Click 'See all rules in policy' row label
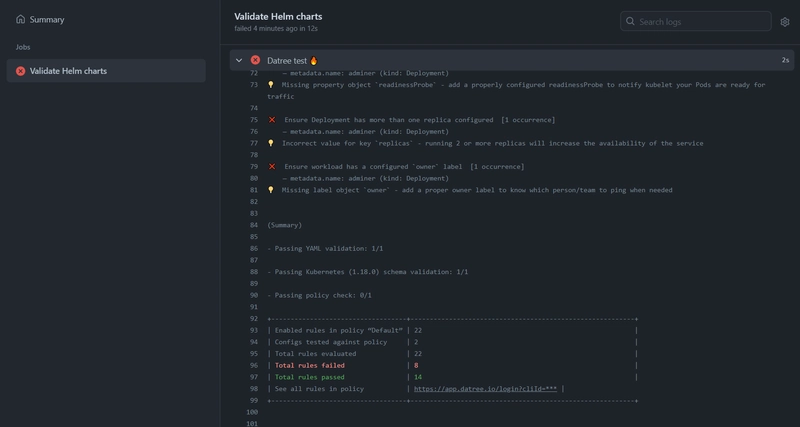The width and height of the screenshot is (800, 427). [x=319, y=389]
